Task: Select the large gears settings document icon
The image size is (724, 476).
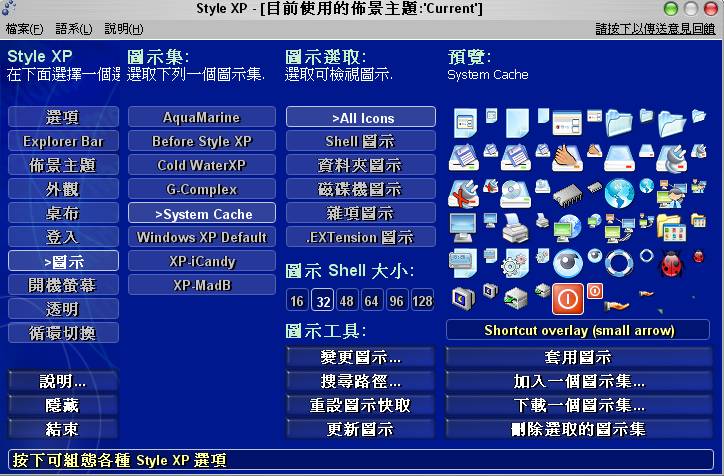Action: tap(515, 263)
